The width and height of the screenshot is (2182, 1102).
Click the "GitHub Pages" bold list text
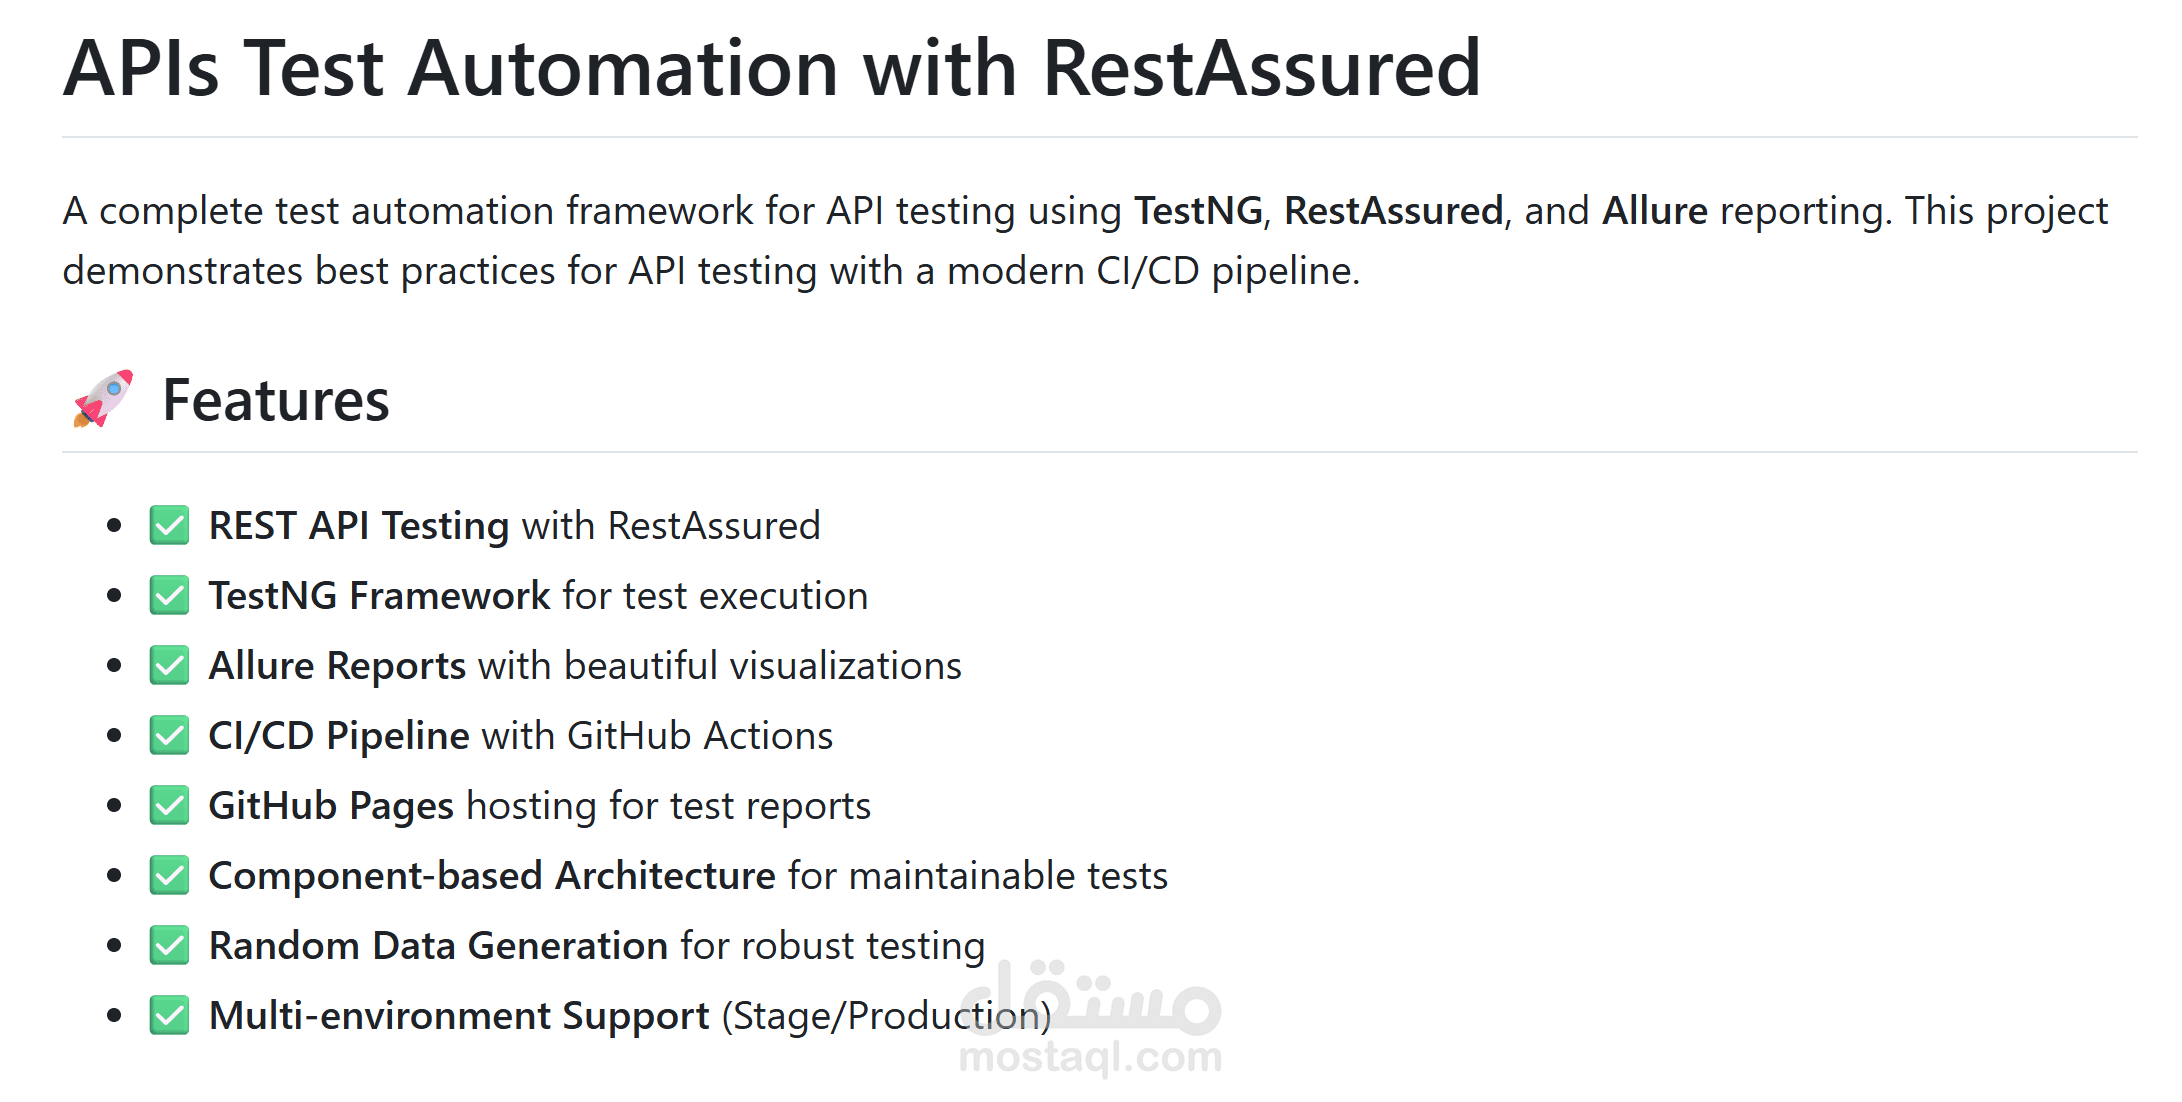click(331, 806)
